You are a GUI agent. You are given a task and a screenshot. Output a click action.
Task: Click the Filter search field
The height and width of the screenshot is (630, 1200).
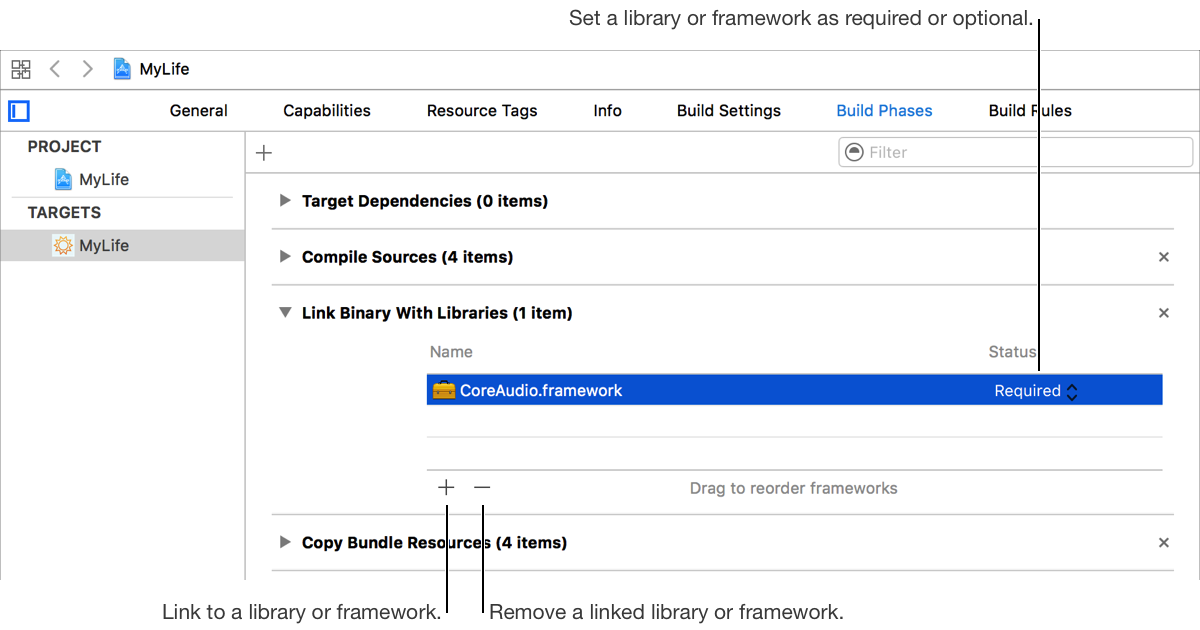[x=1015, y=153]
